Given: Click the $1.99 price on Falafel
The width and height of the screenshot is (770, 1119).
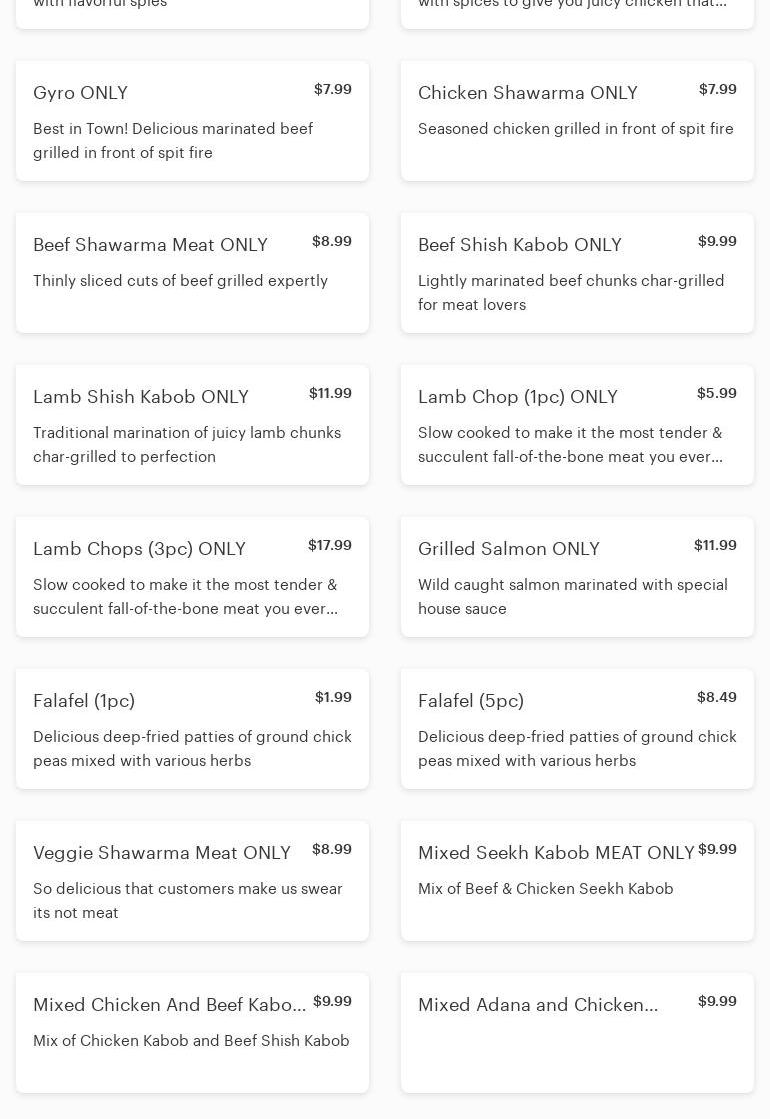Looking at the screenshot, I should (x=333, y=697).
